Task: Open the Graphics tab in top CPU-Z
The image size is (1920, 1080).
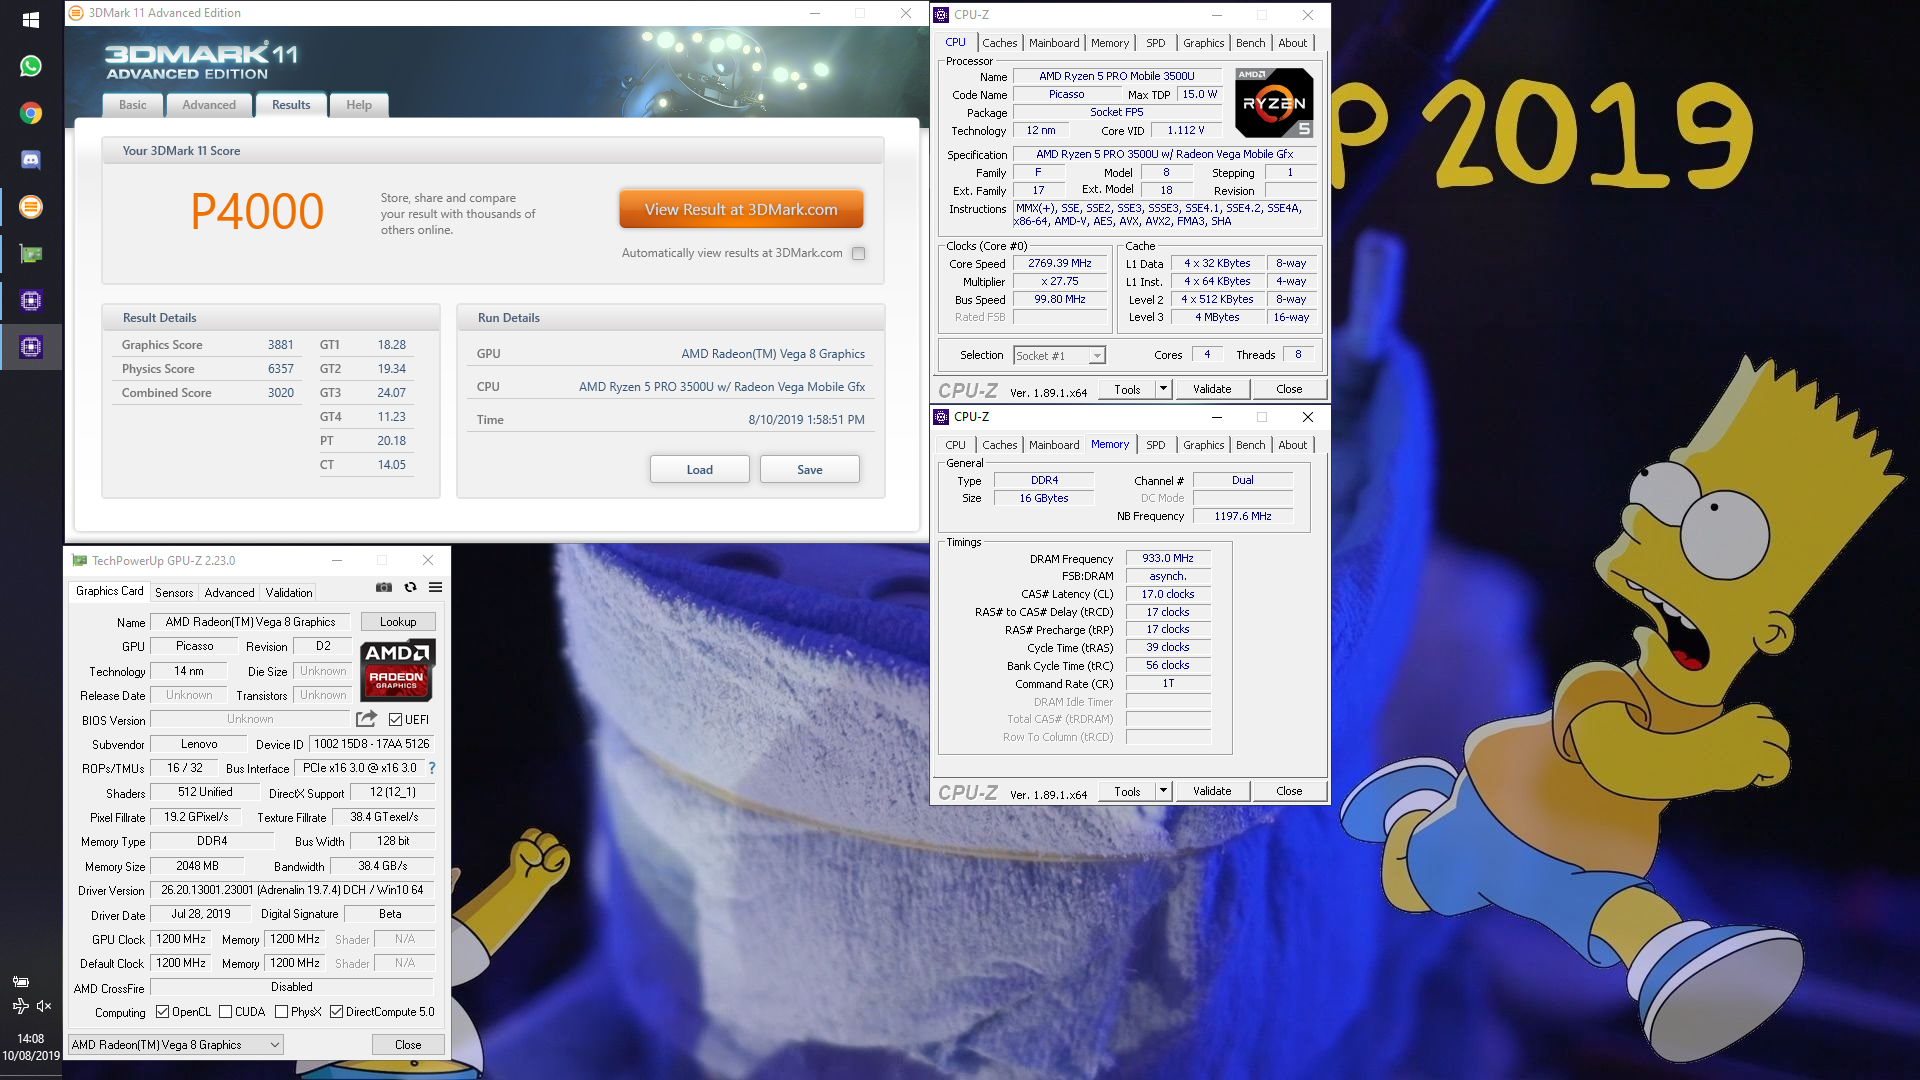Action: click(1203, 43)
